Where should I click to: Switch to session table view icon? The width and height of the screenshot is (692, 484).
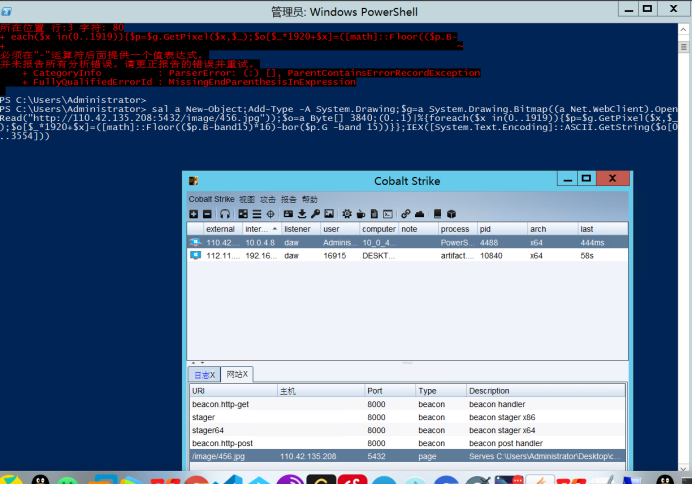pyautogui.click(x=257, y=214)
